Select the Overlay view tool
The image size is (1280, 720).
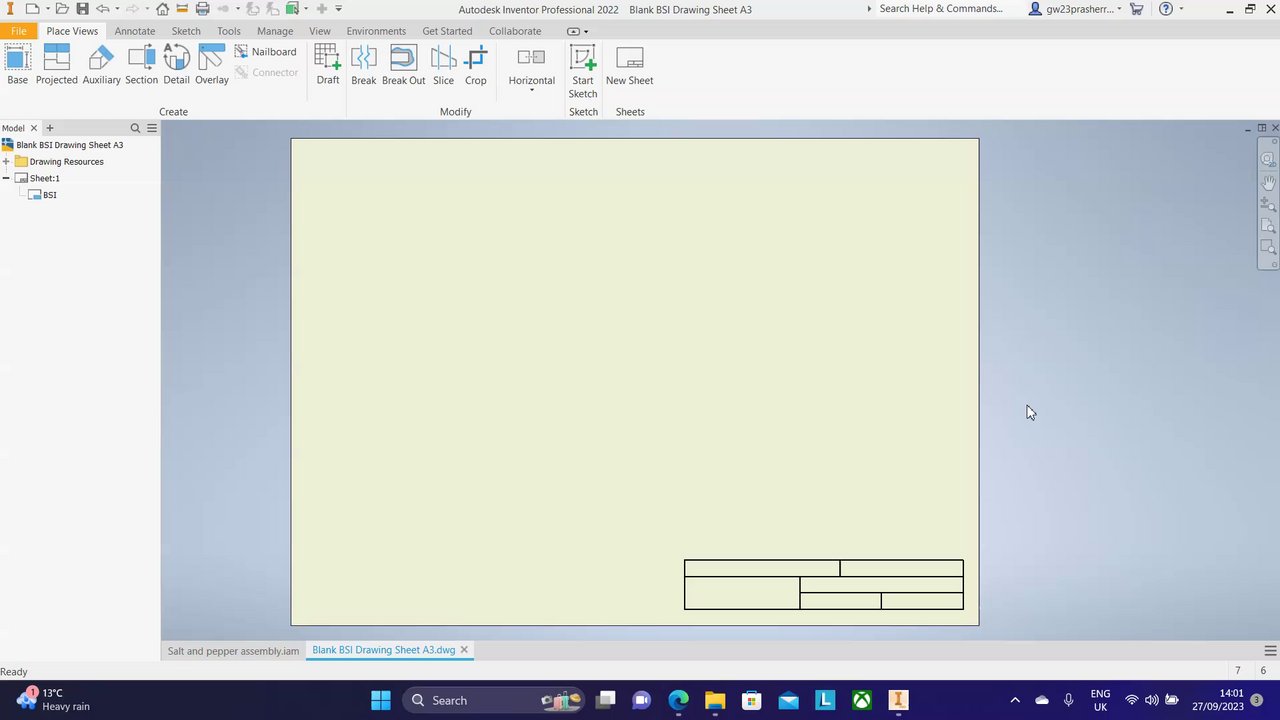pos(212,65)
